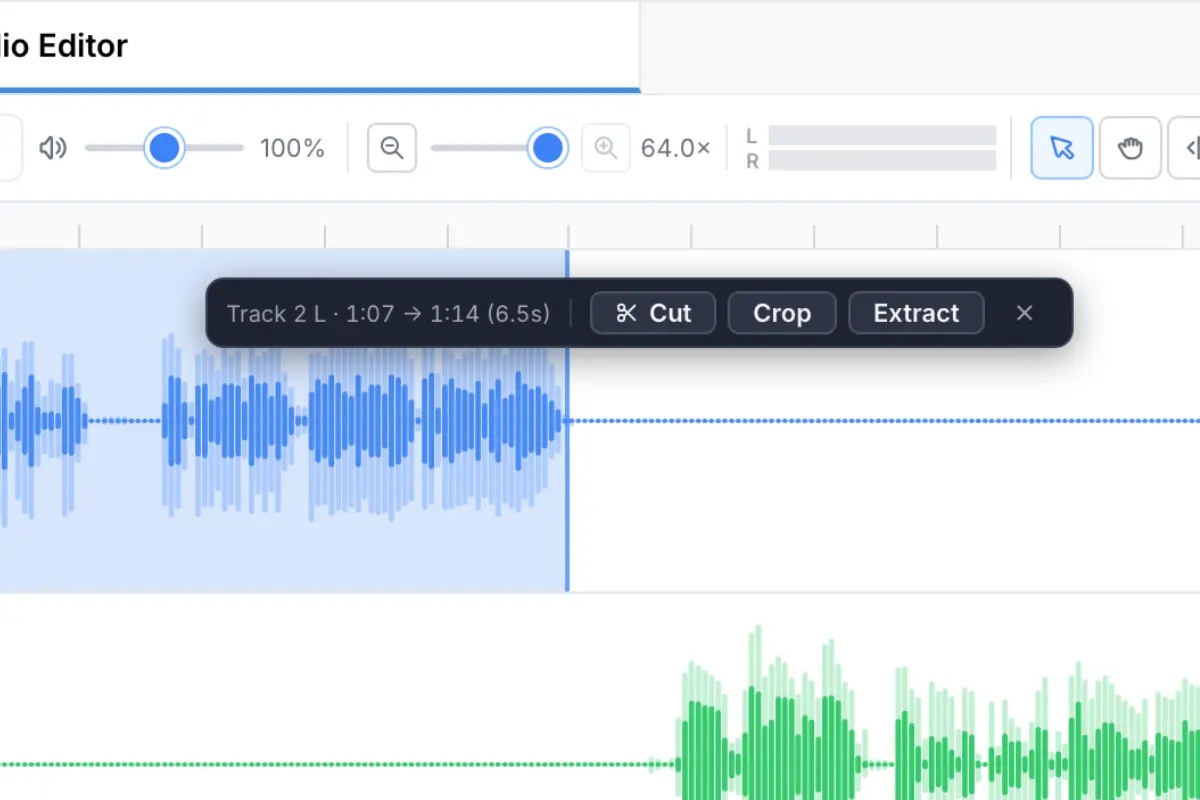Click the volume speaker icon
The width and height of the screenshot is (1200, 800).
coord(52,149)
